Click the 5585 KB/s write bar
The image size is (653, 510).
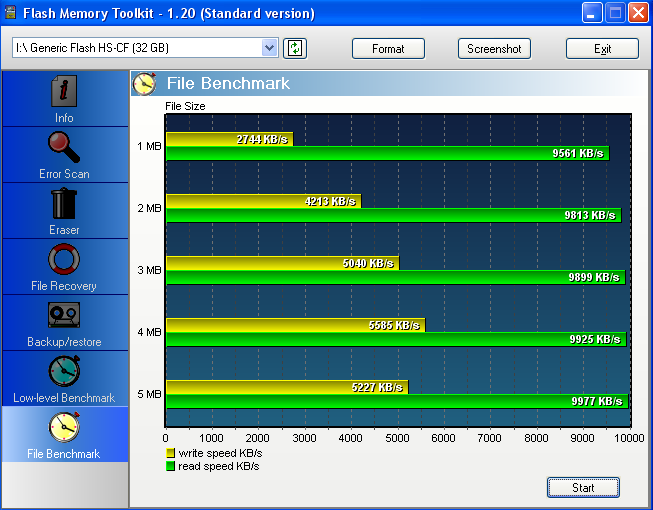point(296,325)
